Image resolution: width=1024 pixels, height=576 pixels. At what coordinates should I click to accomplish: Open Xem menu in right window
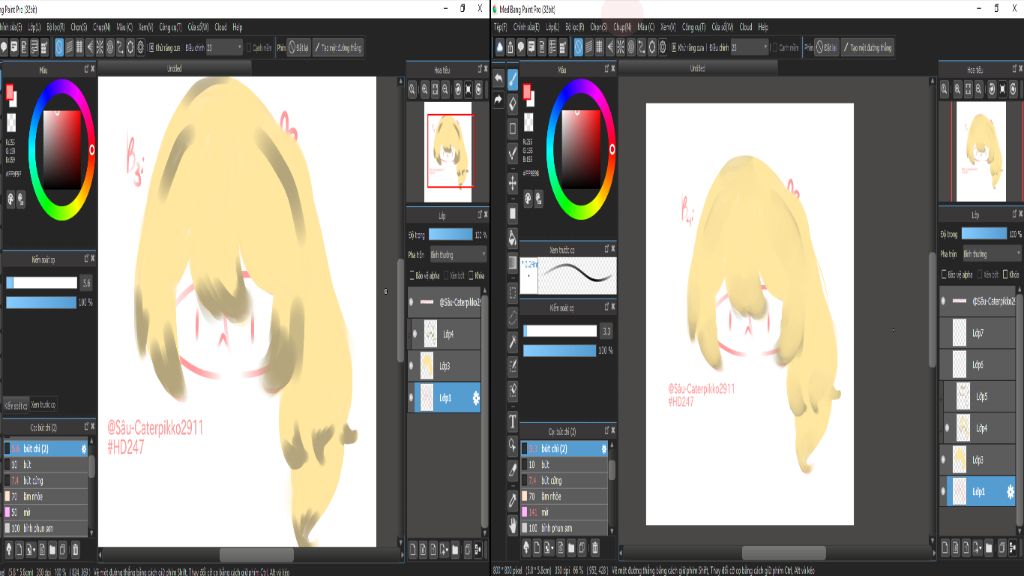(x=667, y=27)
